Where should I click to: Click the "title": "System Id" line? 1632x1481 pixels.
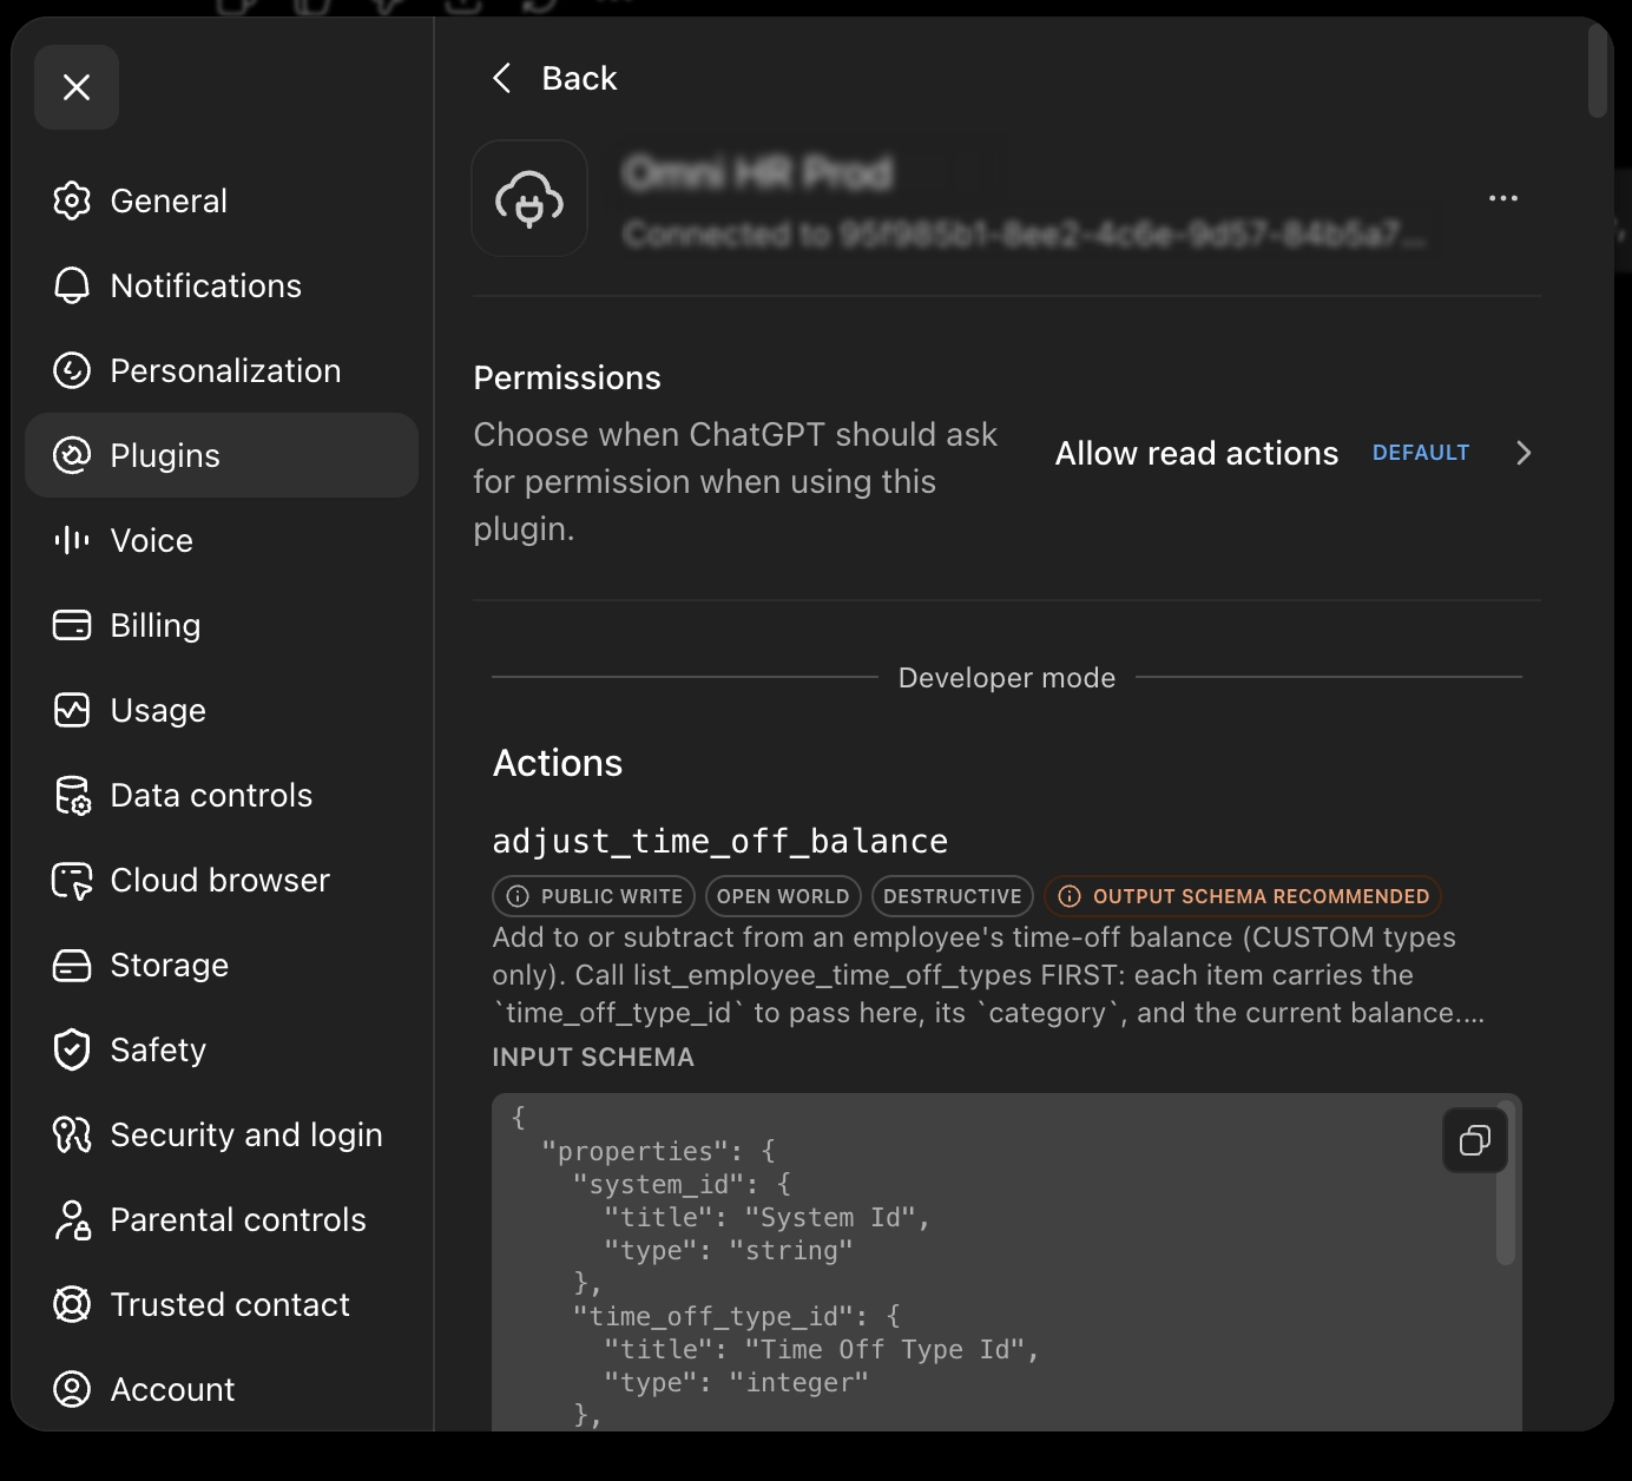[767, 1217]
